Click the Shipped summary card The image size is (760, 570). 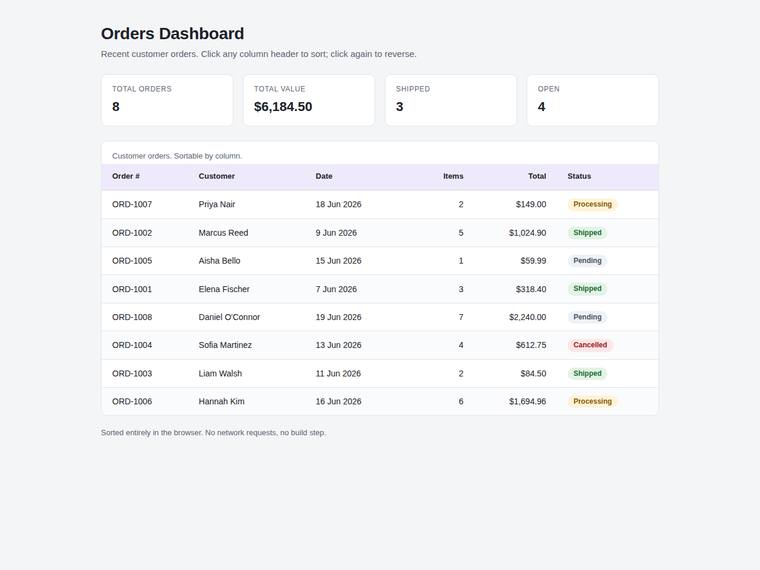[451, 100]
